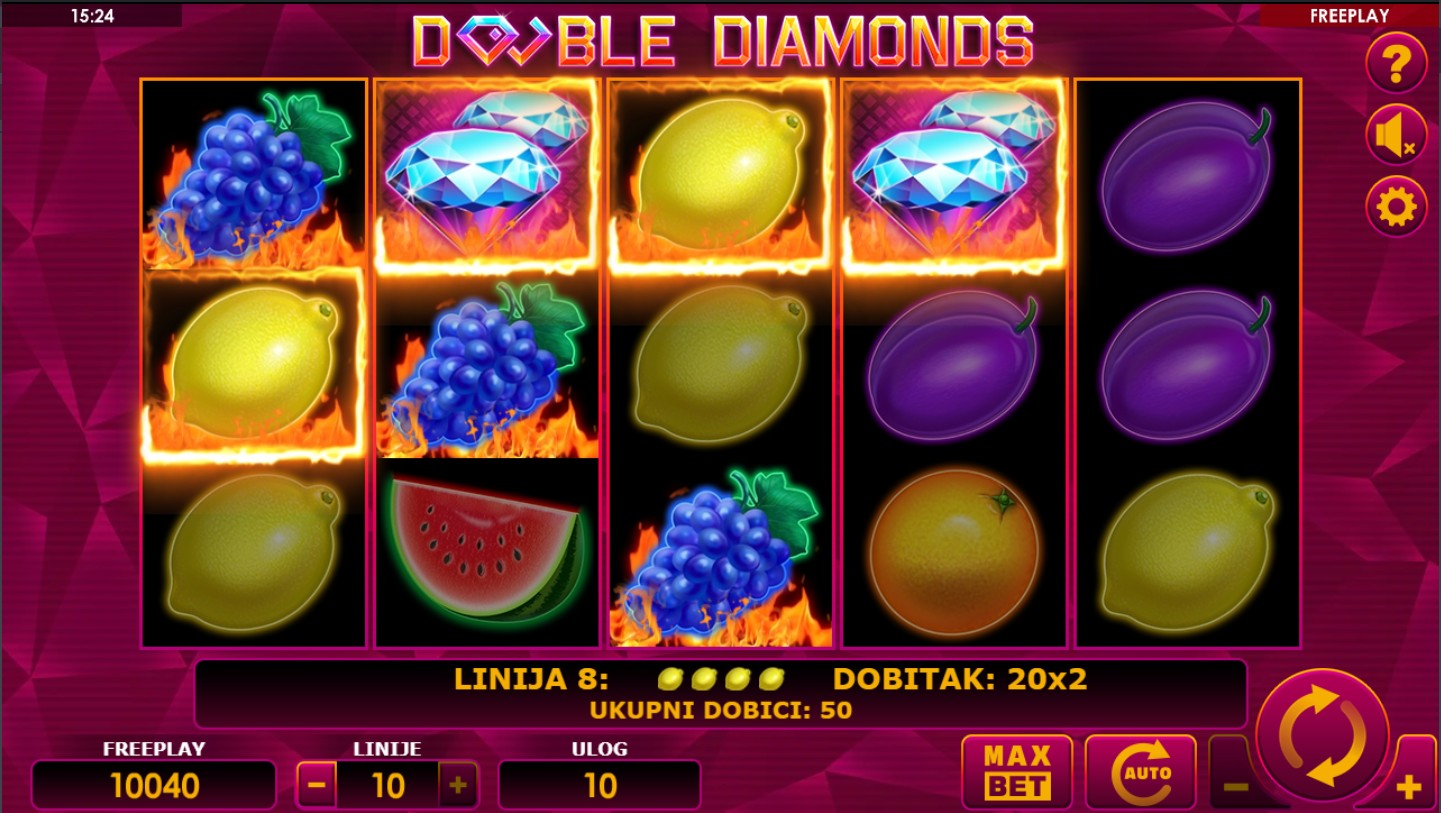The image size is (1441, 813).
Task: Spin the reels with the round arrows button
Action: coord(1322,735)
